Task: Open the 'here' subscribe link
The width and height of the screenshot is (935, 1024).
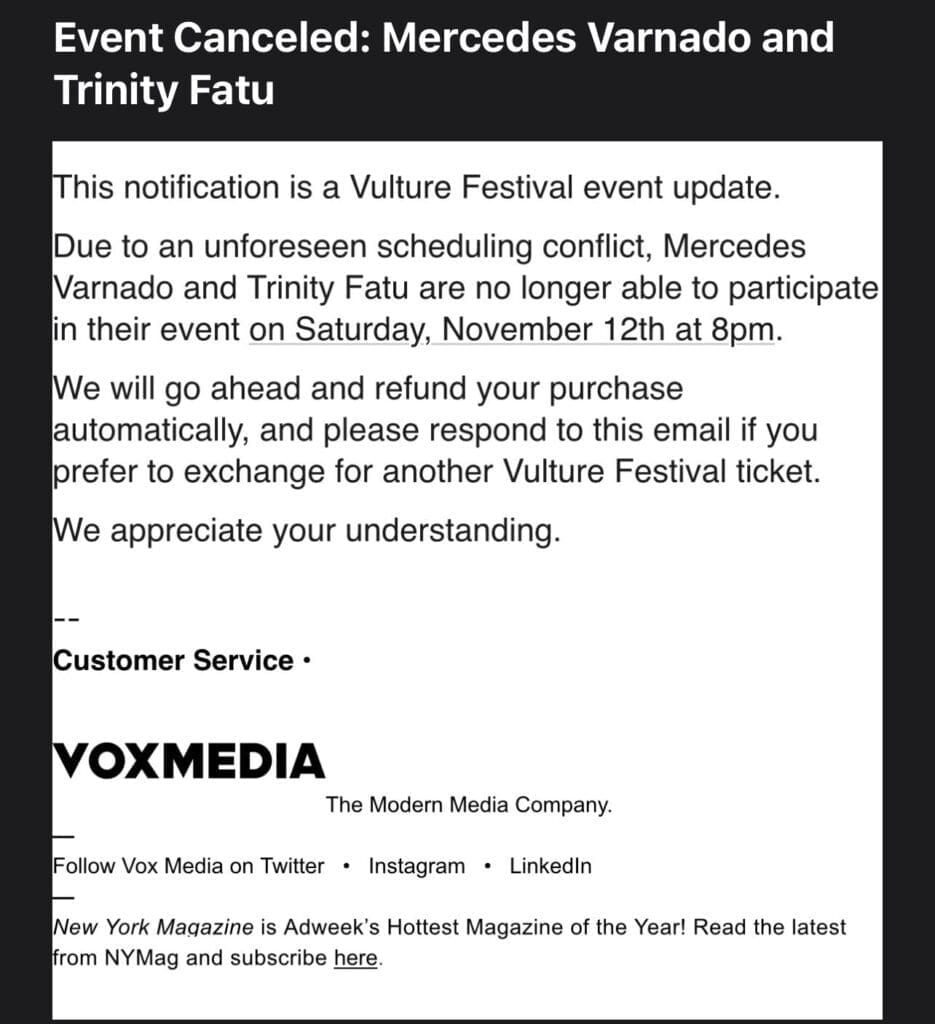Action: point(355,957)
